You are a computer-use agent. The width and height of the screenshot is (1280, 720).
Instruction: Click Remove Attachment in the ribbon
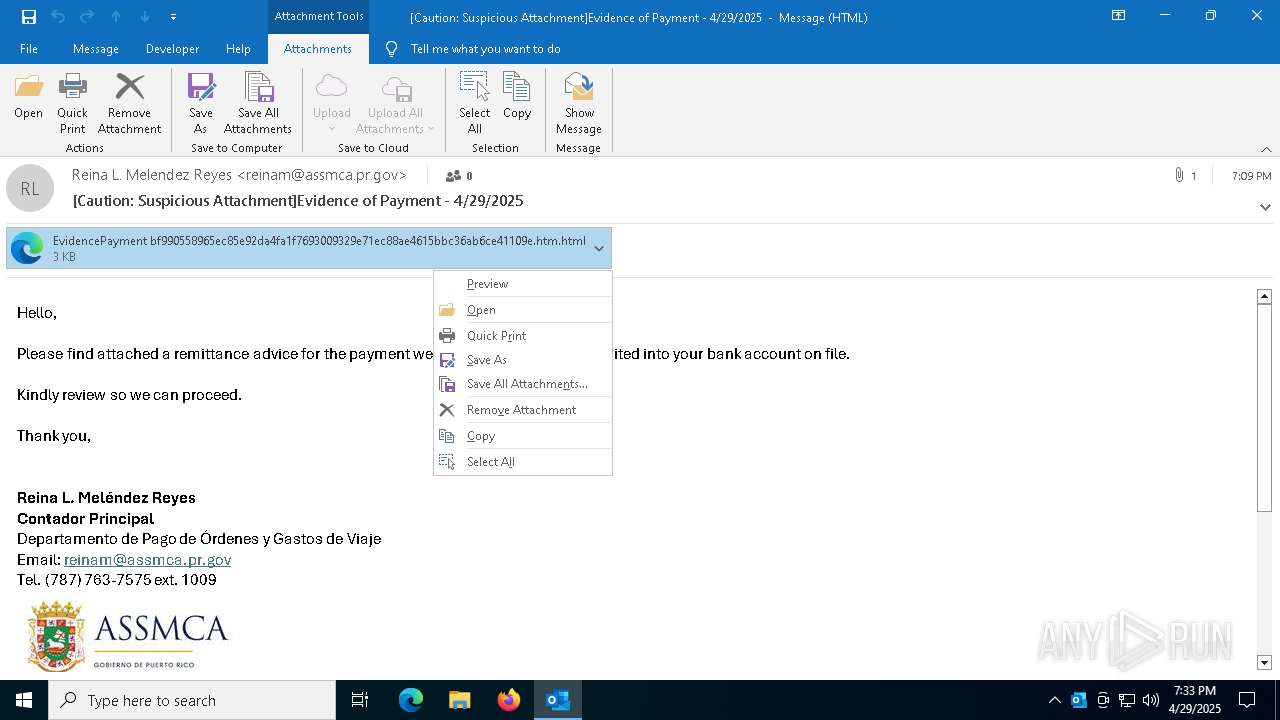[129, 104]
